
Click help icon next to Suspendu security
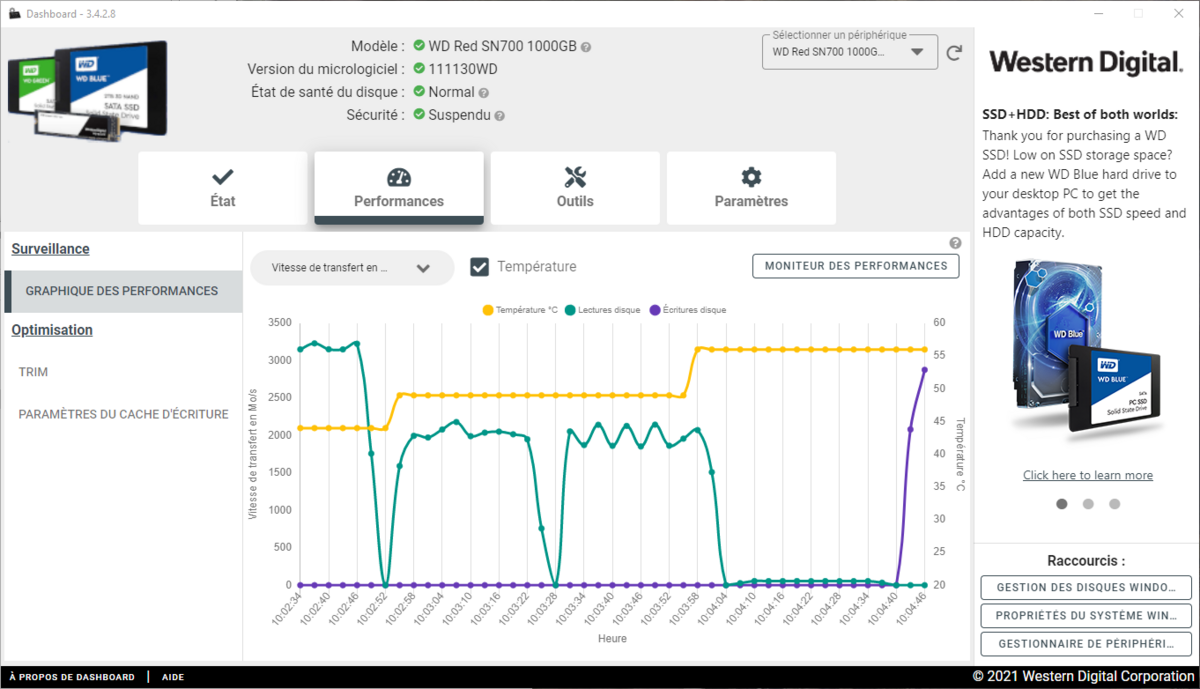pos(500,116)
